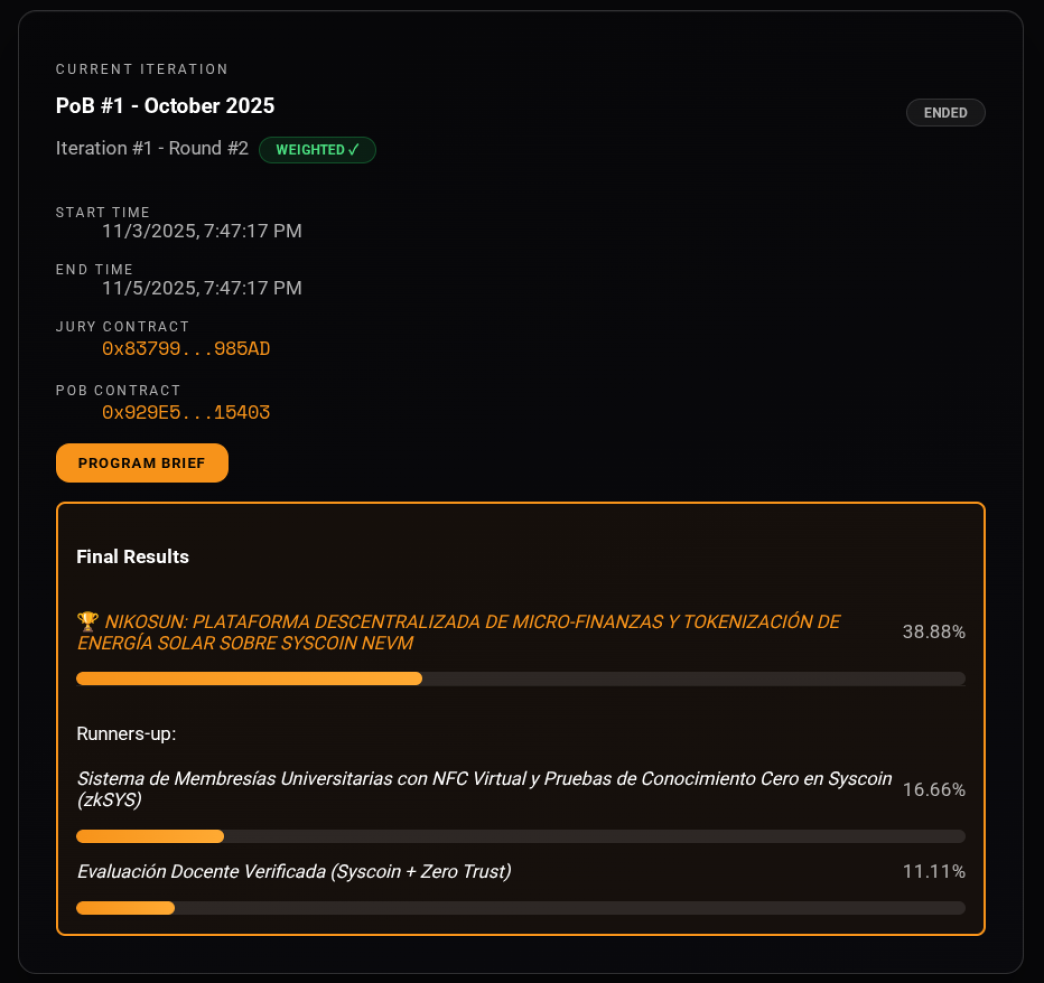Screen dimensions: 1044x983
Task: Select the zkSYS university memberships project
Action: (484, 789)
